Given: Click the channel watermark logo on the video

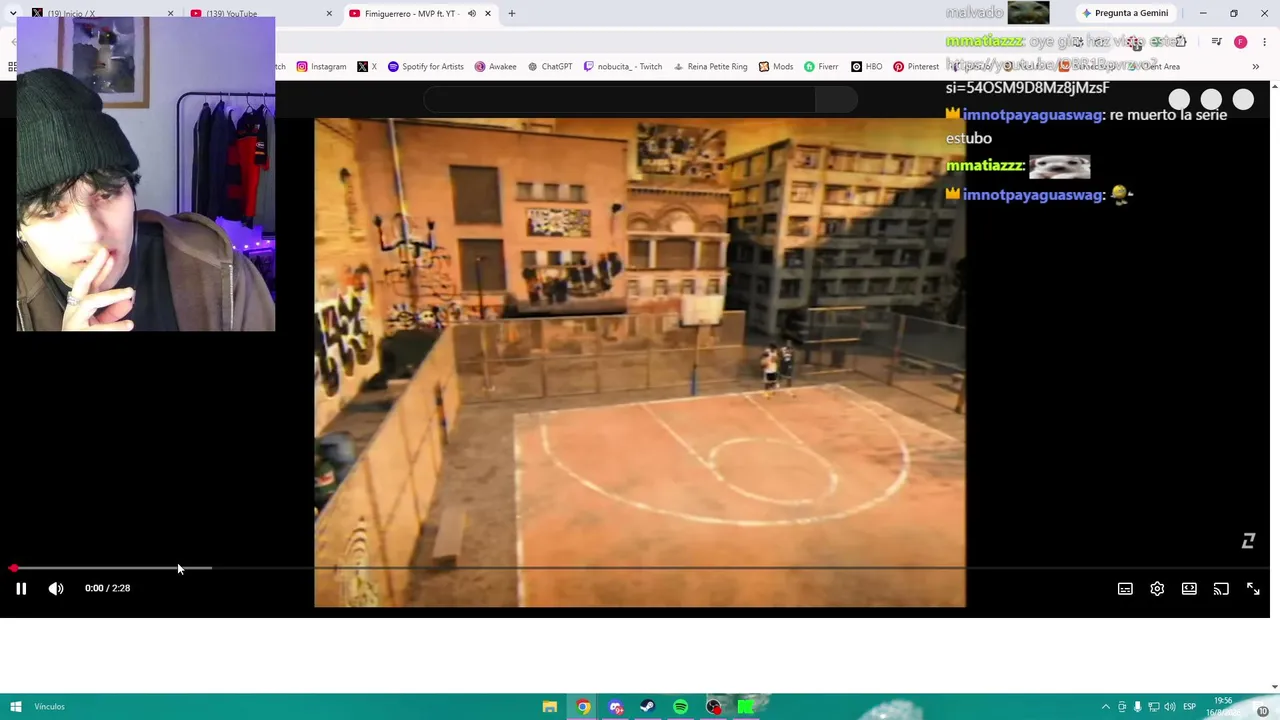Looking at the screenshot, I should pos(1248,541).
